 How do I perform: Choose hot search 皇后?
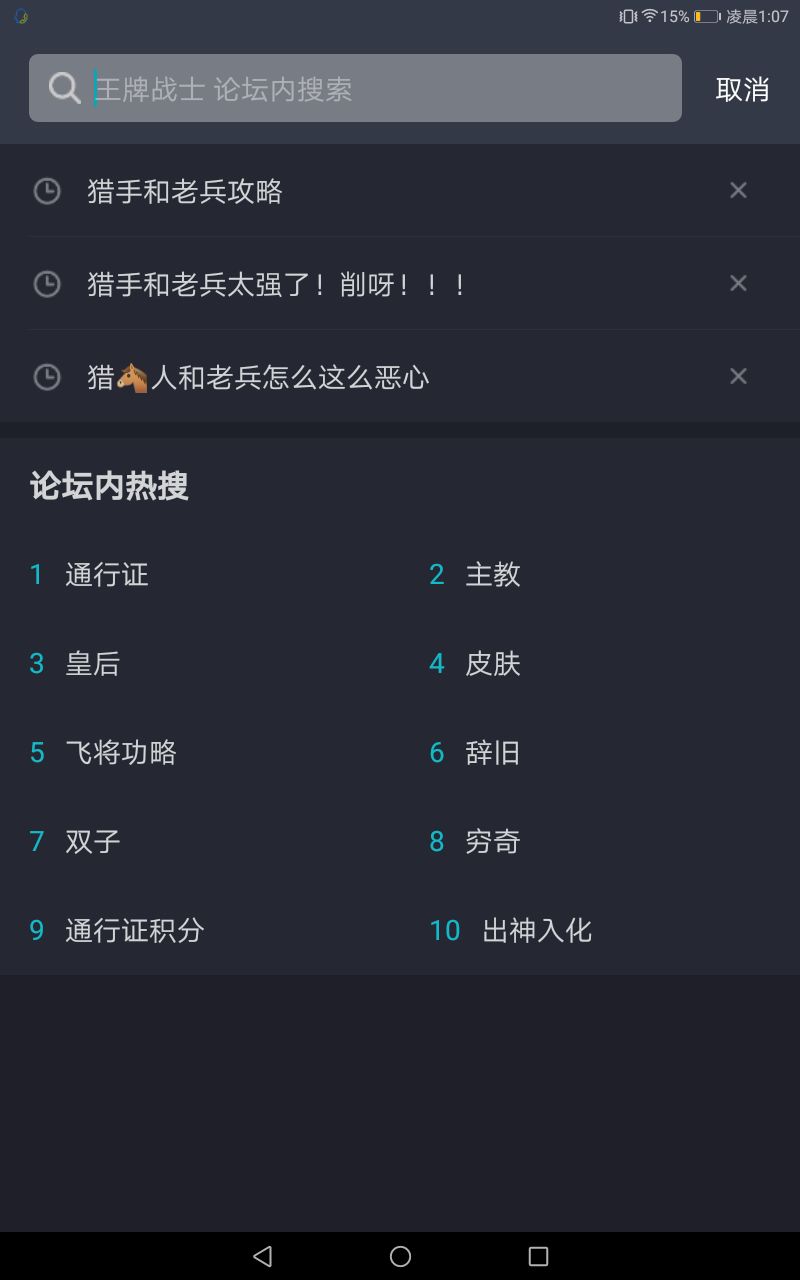click(x=92, y=663)
